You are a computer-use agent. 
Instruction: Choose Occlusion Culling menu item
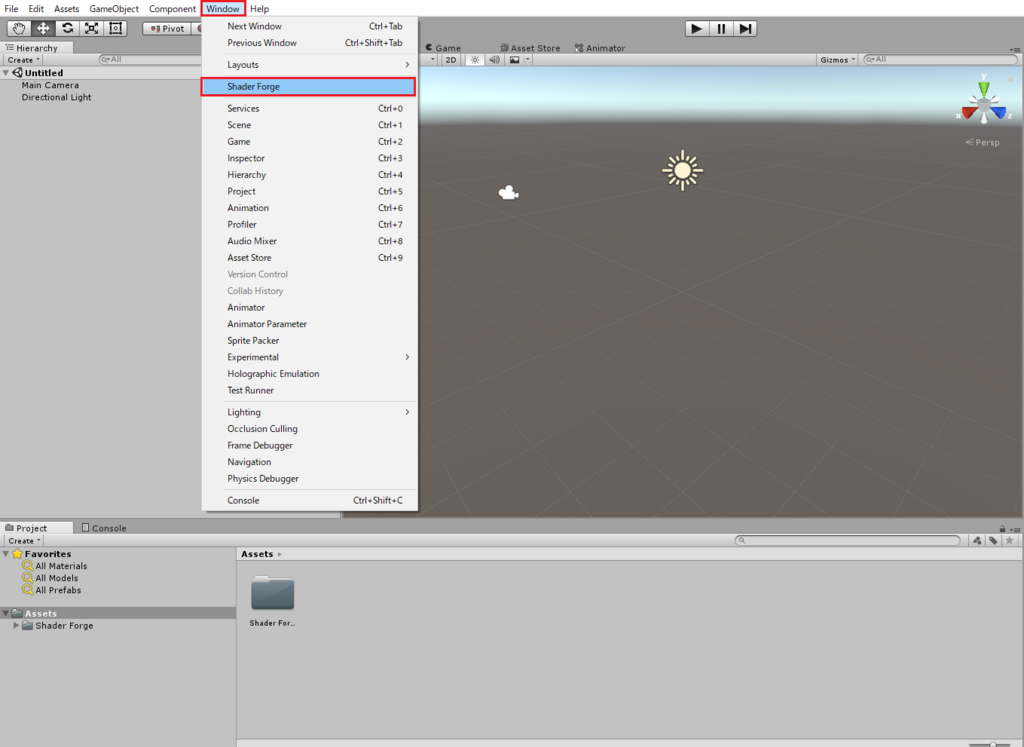click(x=308, y=429)
